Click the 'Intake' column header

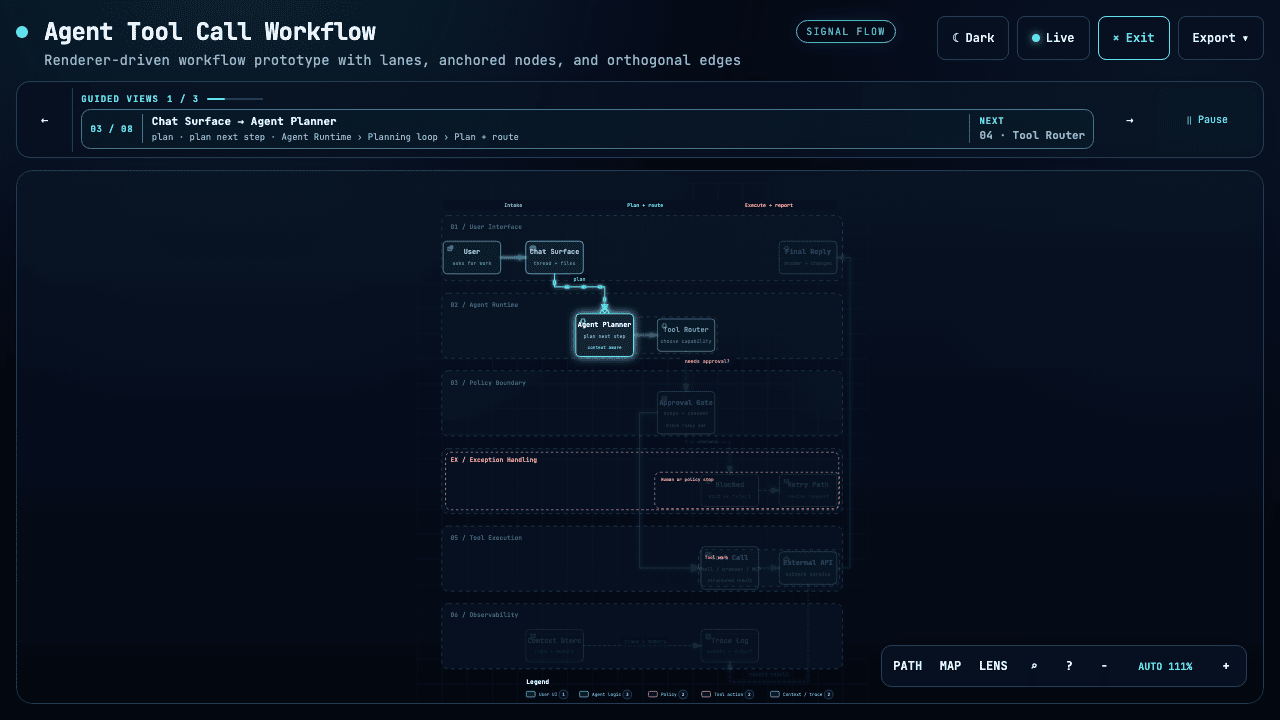pyautogui.click(x=513, y=205)
